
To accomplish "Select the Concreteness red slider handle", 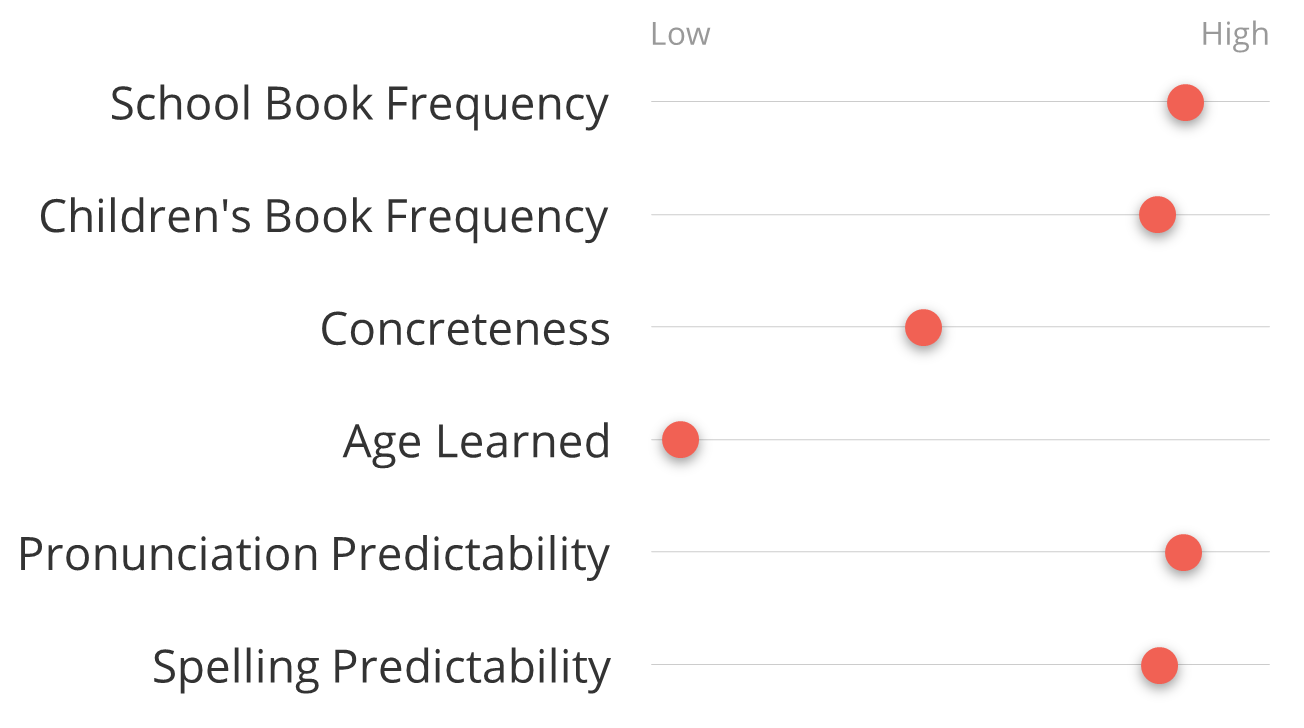I will pos(923,327).
